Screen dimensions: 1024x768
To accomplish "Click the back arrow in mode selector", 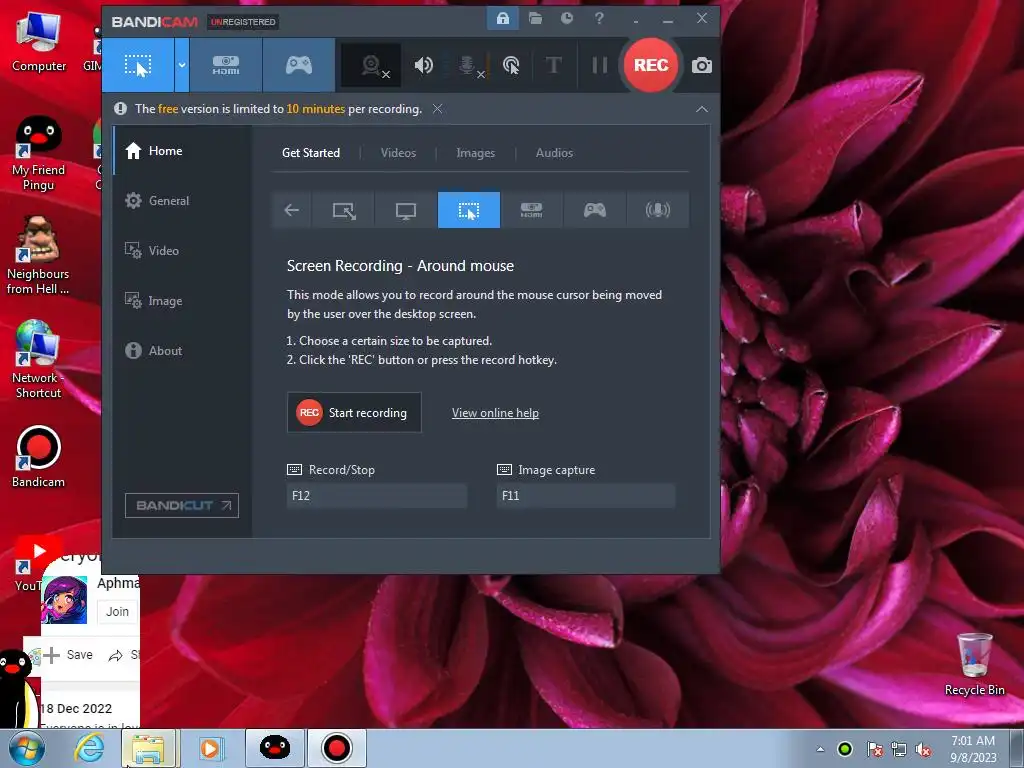I will click(x=292, y=210).
